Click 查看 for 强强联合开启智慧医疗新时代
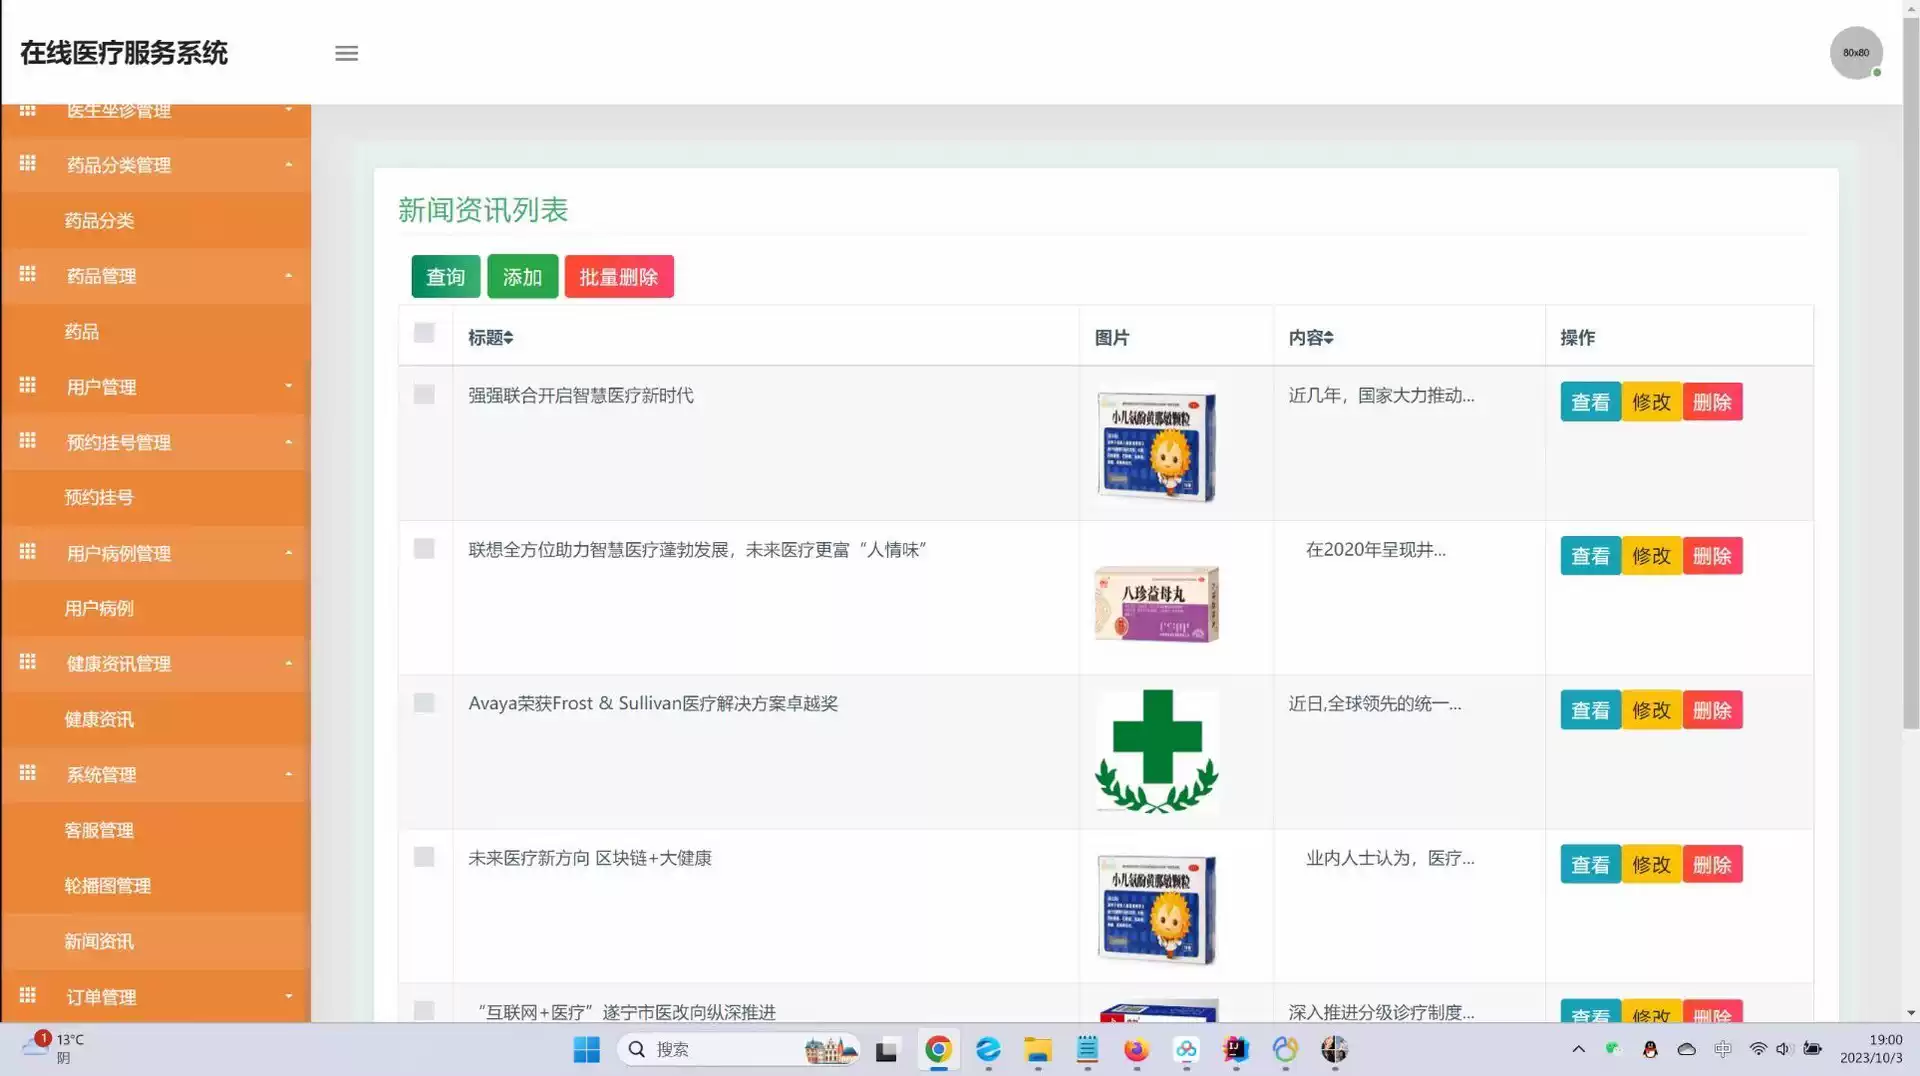Viewport: 1920px width, 1076px height. click(x=1590, y=402)
